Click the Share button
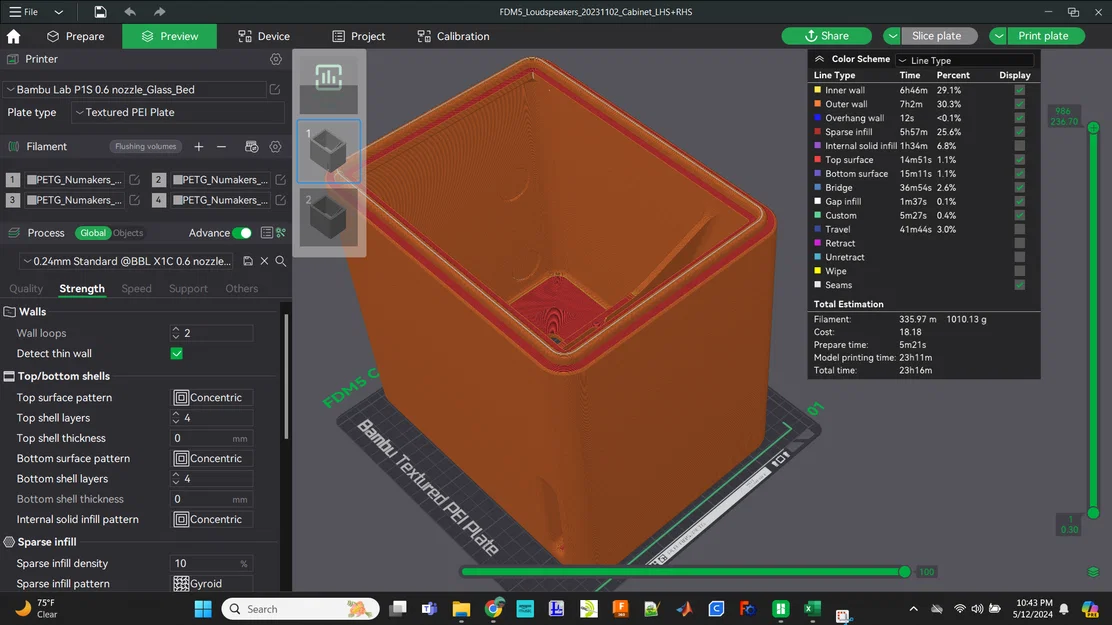This screenshot has width=1112, height=625. pyautogui.click(x=827, y=35)
